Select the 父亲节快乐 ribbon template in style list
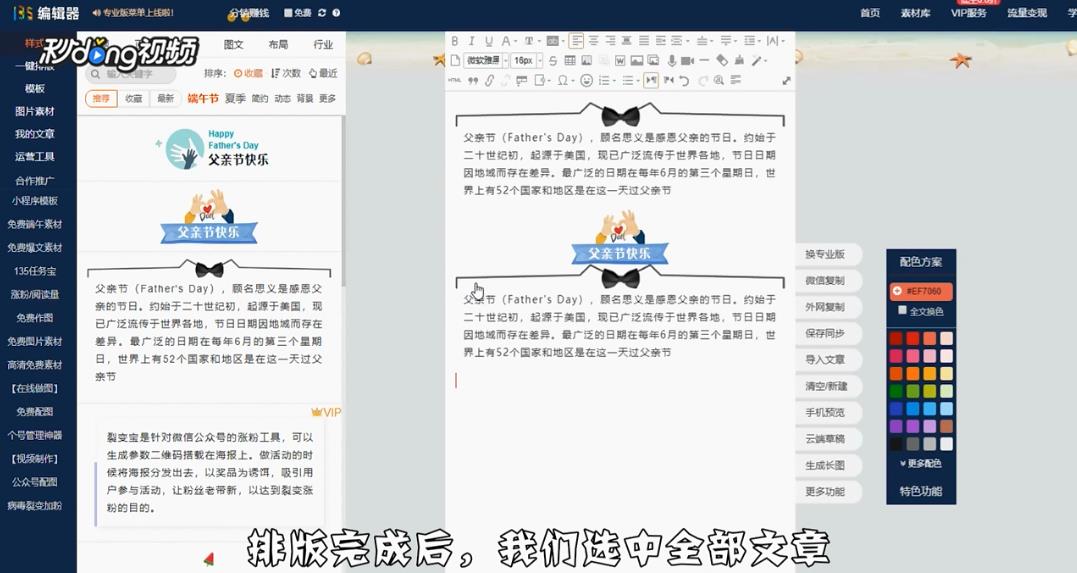Screen dimensions: 1077x573 [x=209, y=217]
